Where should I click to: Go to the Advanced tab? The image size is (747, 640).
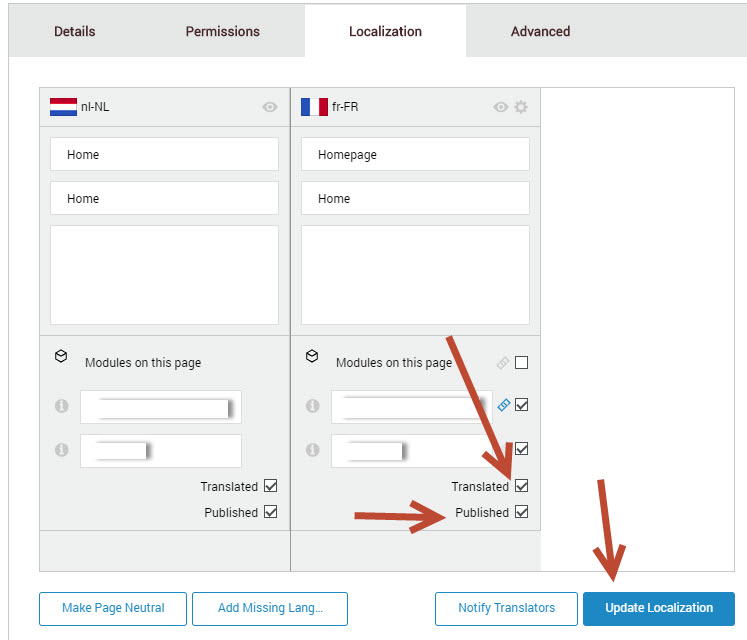coord(540,31)
